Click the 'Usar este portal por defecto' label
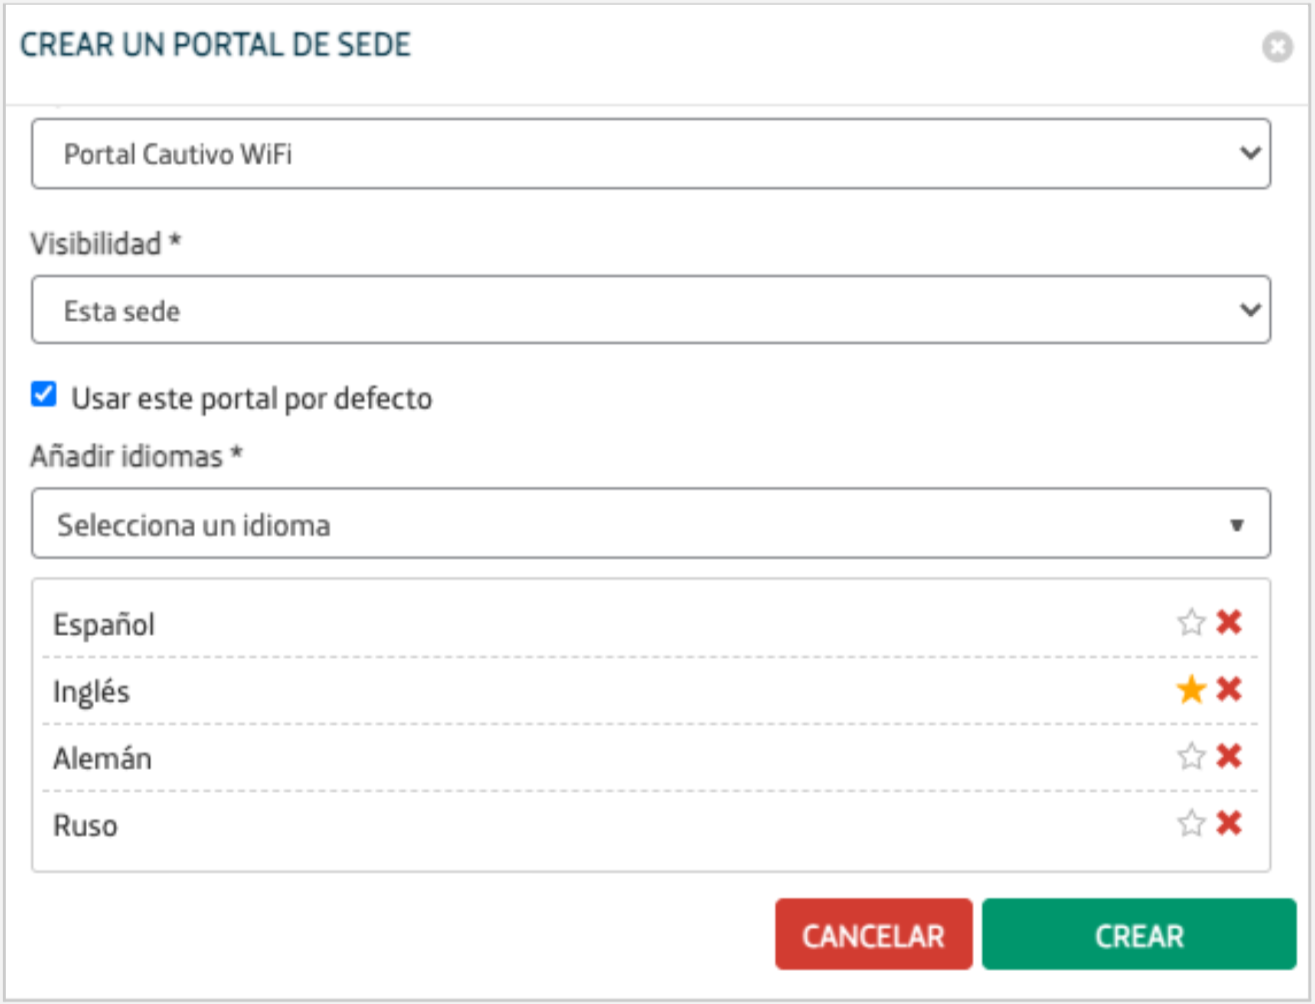1315x1004 pixels. click(252, 399)
